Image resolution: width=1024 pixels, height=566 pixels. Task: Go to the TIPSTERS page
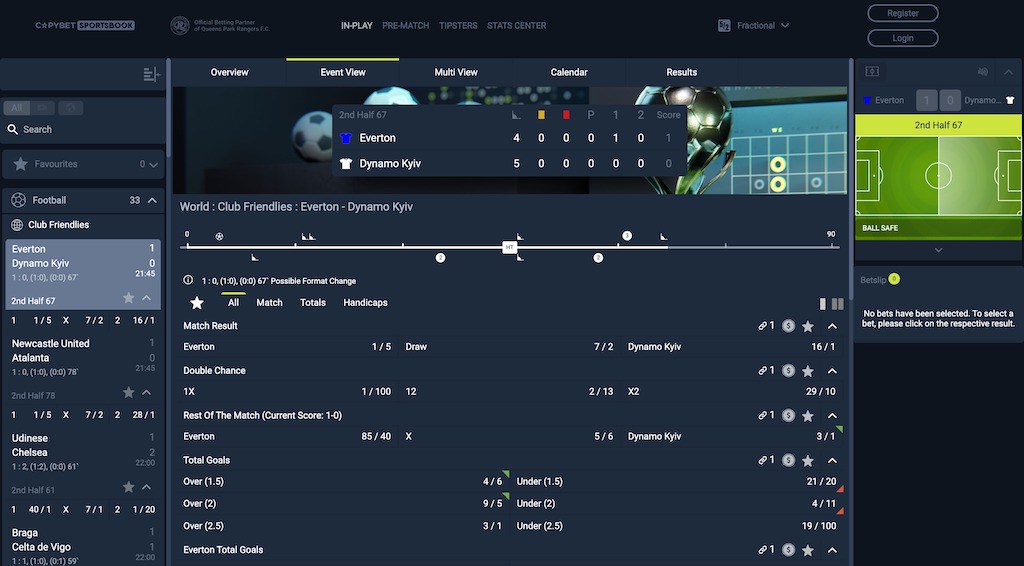click(x=458, y=25)
